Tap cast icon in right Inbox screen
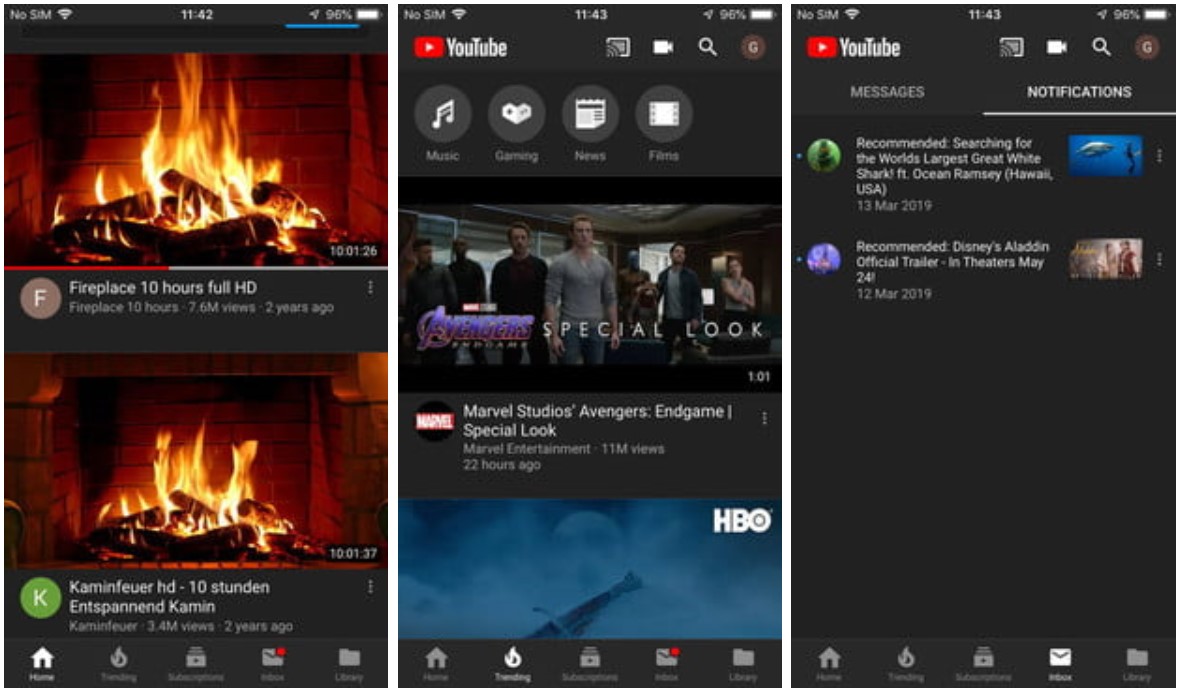 pos(1011,47)
